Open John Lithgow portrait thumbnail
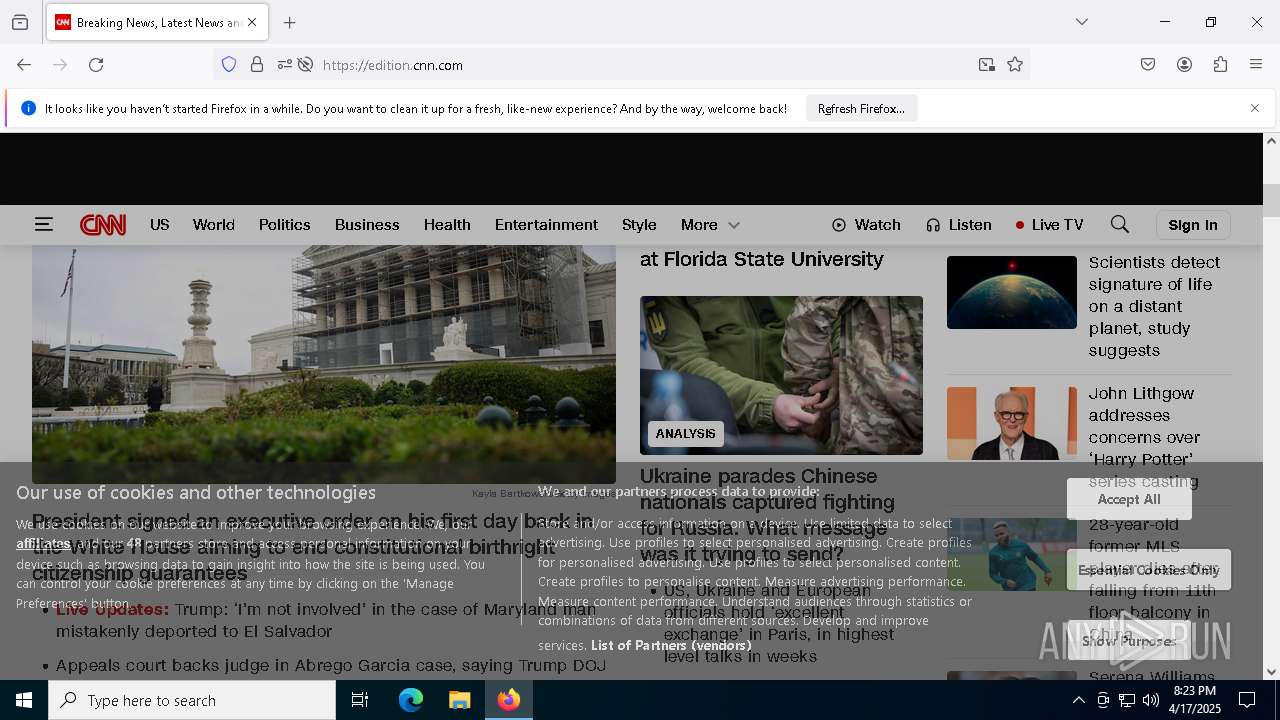The width and height of the screenshot is (1280, 720). tap(1012, 423)
